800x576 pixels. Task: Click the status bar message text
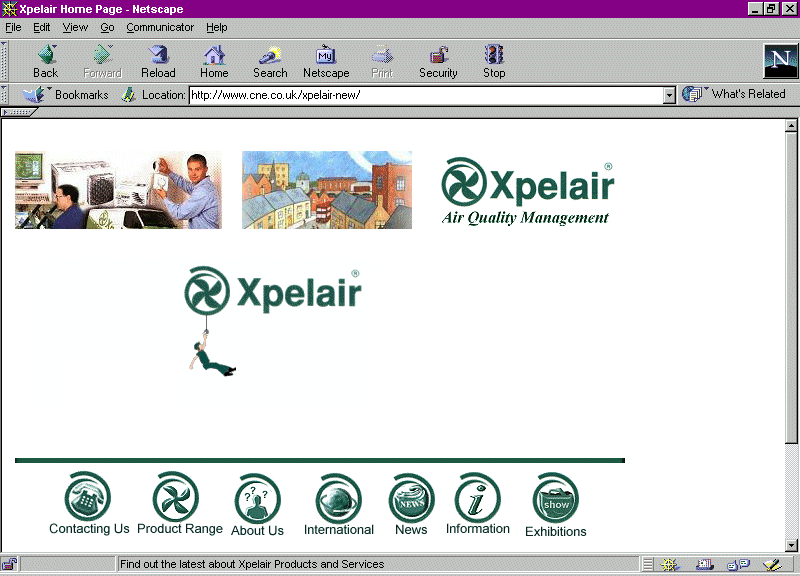(252, 564)
